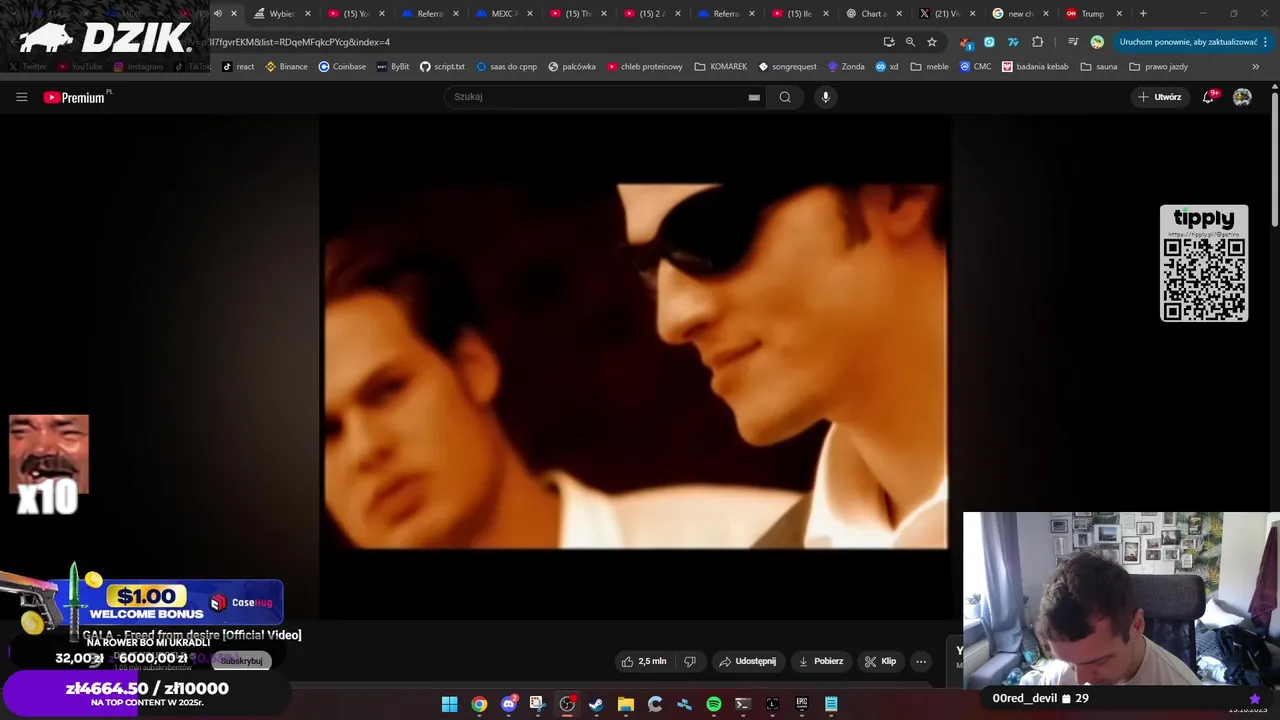The image size is (1280, 720).
Task: Open the YouTube guide hamburger menu
Action: 21,97
